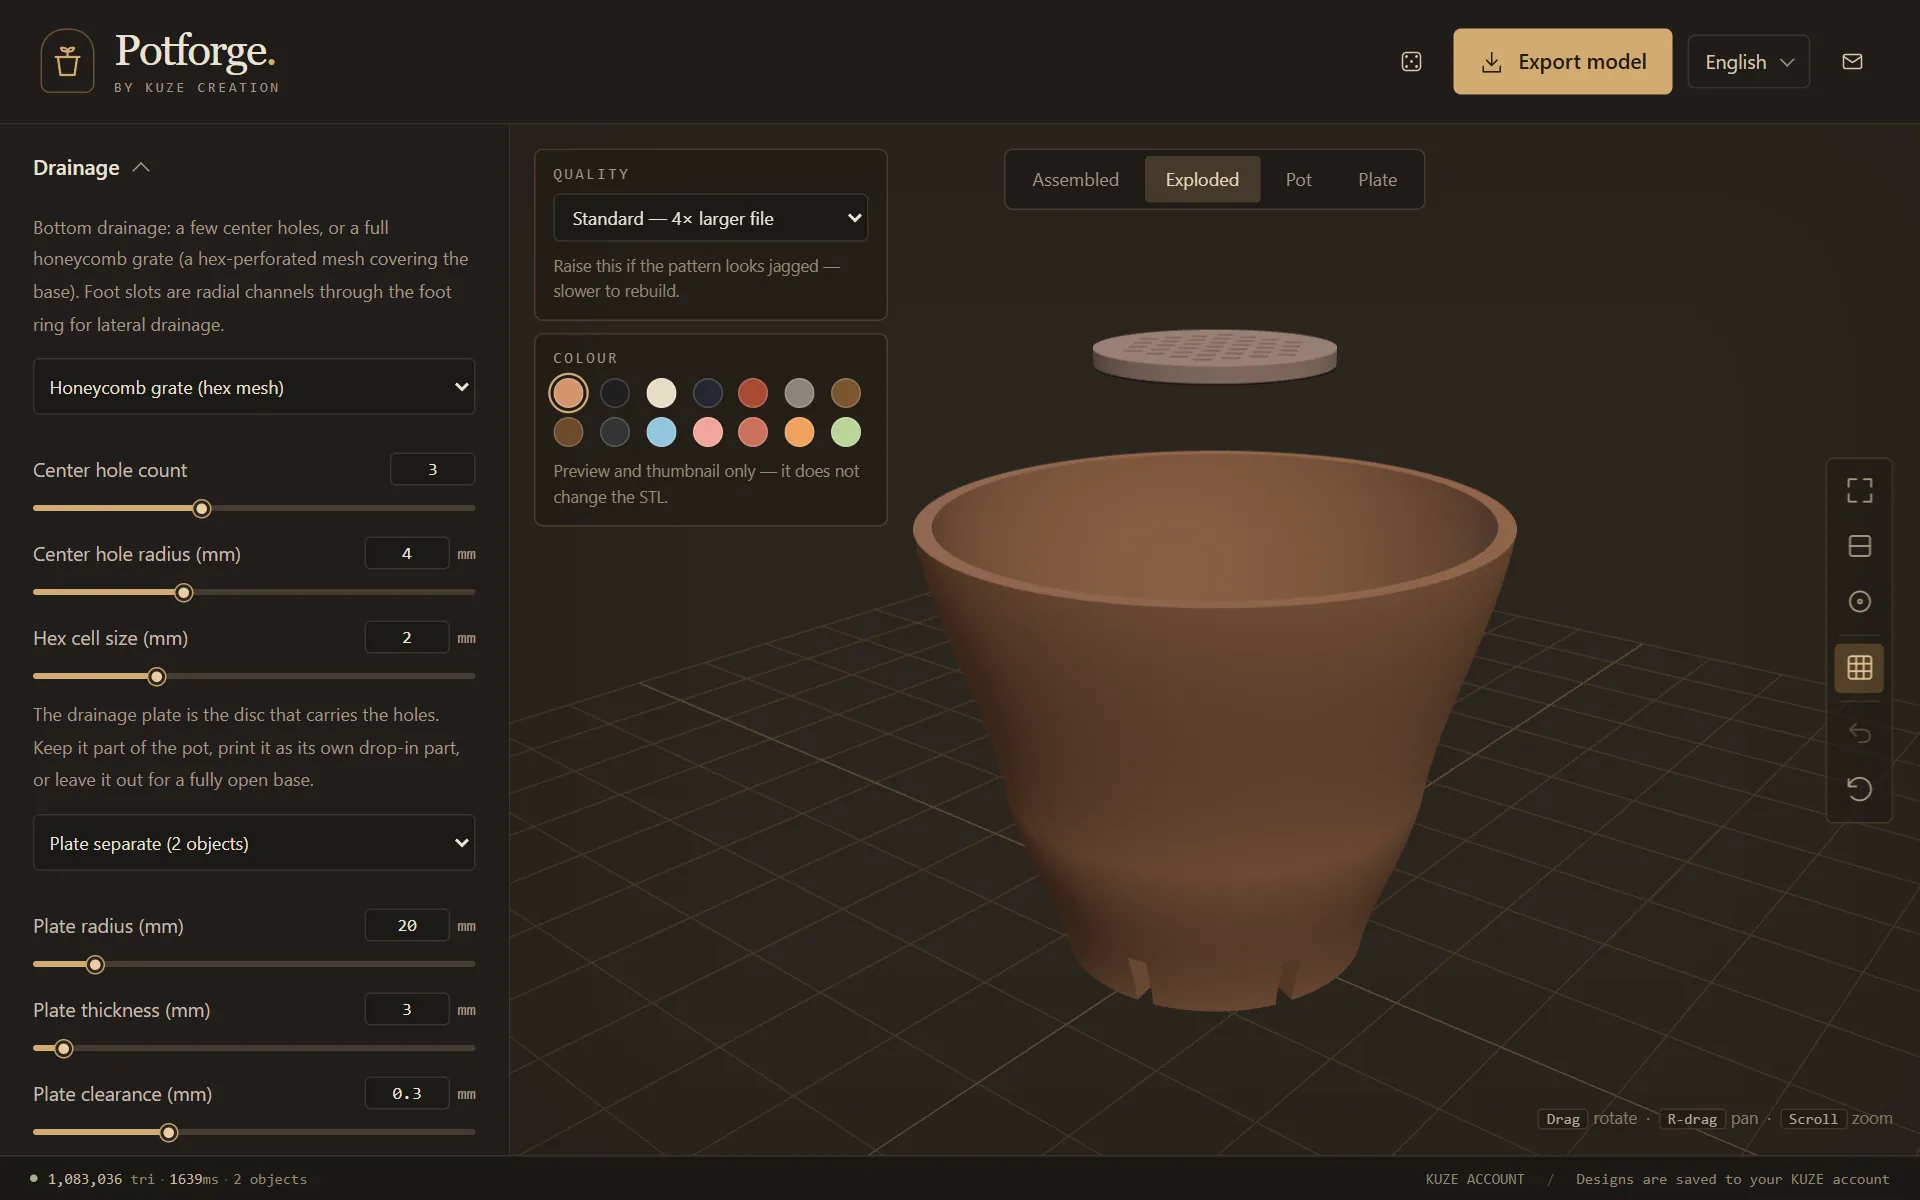The image size is (1920, 1200).
Task: Switch to Assembled view tab
Action: click(x=1075, y=180)
